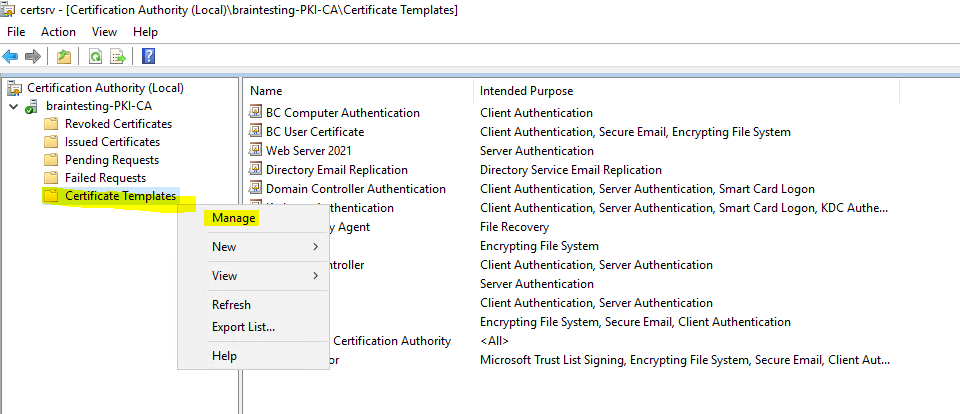Click the <All> intended purpose cell
Image resolution: width=960 pixels, height=414 pixels.
494,341
